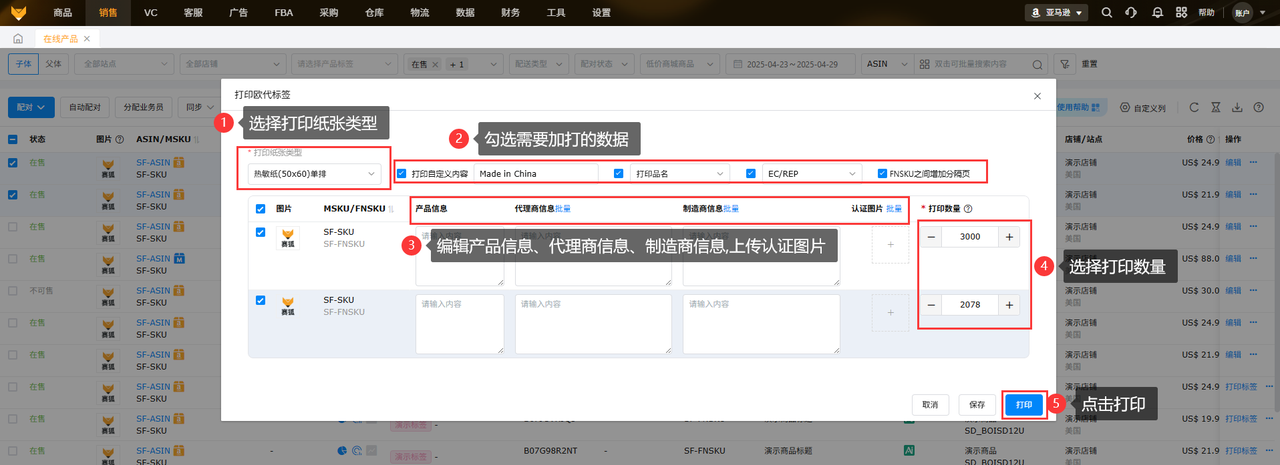Image resolution: width=1280 pixels, height=465 pixels.
Task: Open the 配对状态 filter dropdown
Action: (604, 63)
